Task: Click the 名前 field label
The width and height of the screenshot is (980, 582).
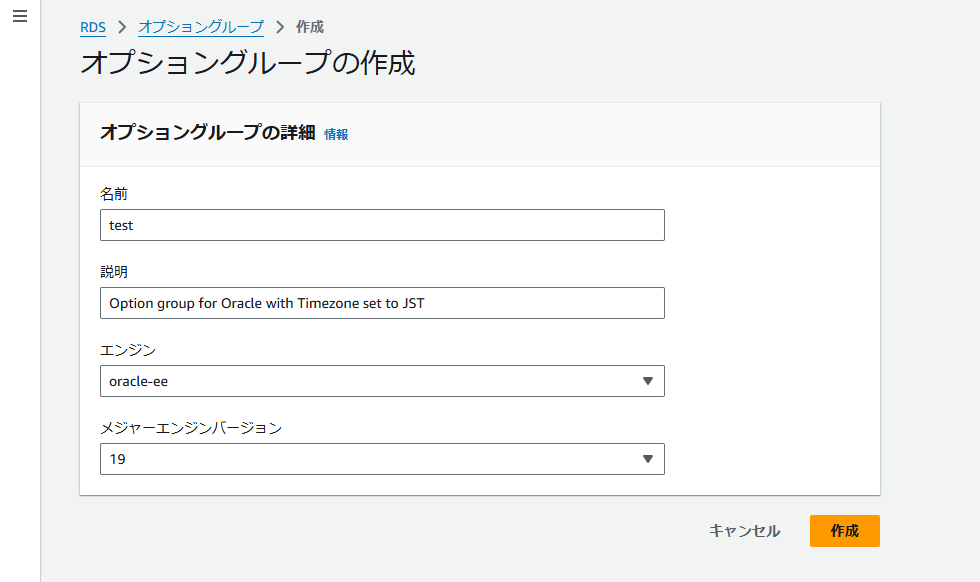Action: tap(114, 194)
